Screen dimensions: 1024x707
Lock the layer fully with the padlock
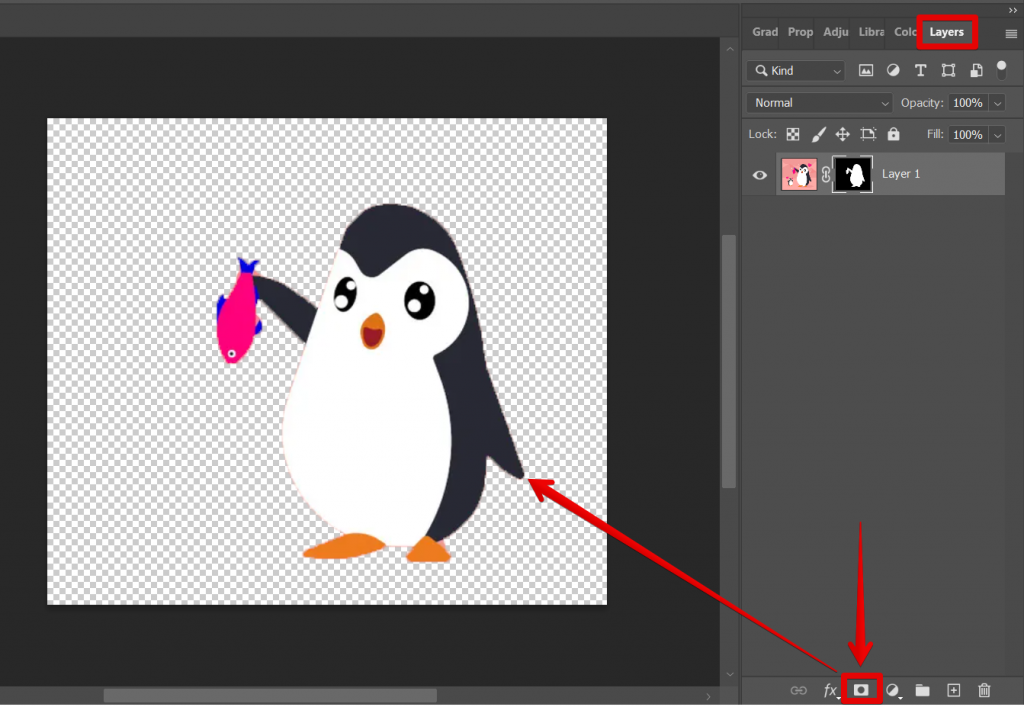pos(892,133)
